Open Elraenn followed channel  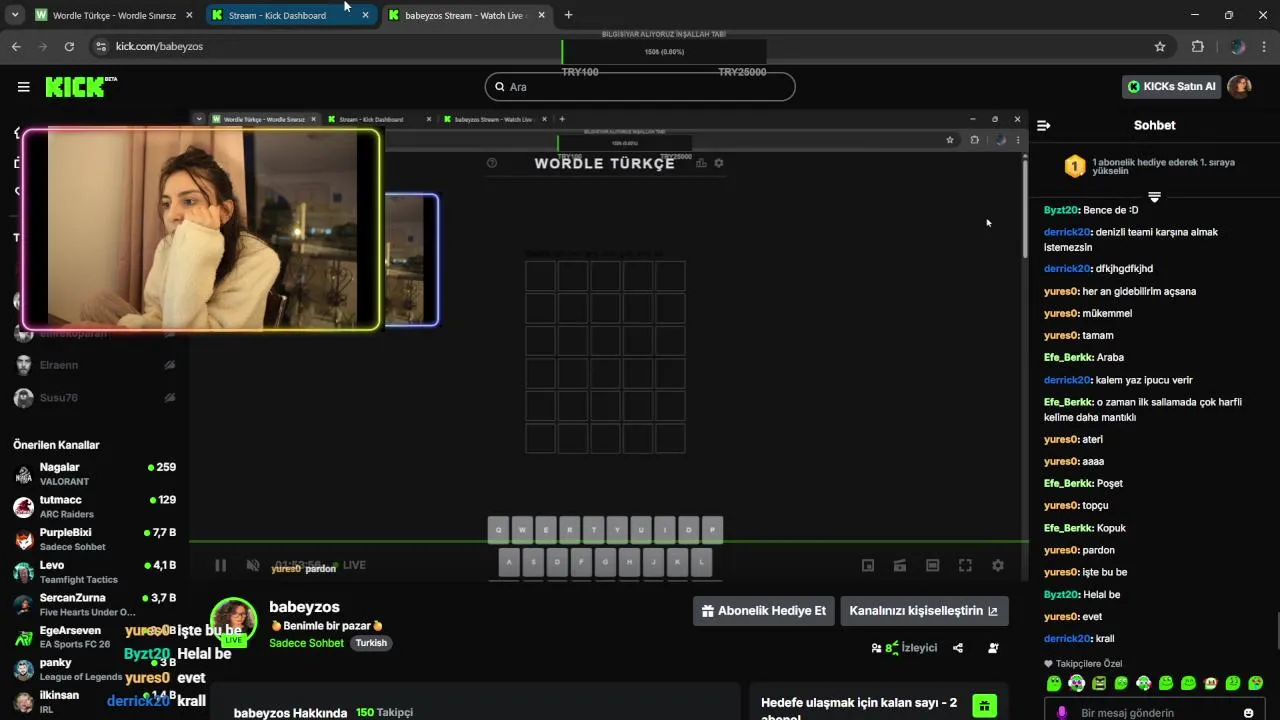[95, 365]
